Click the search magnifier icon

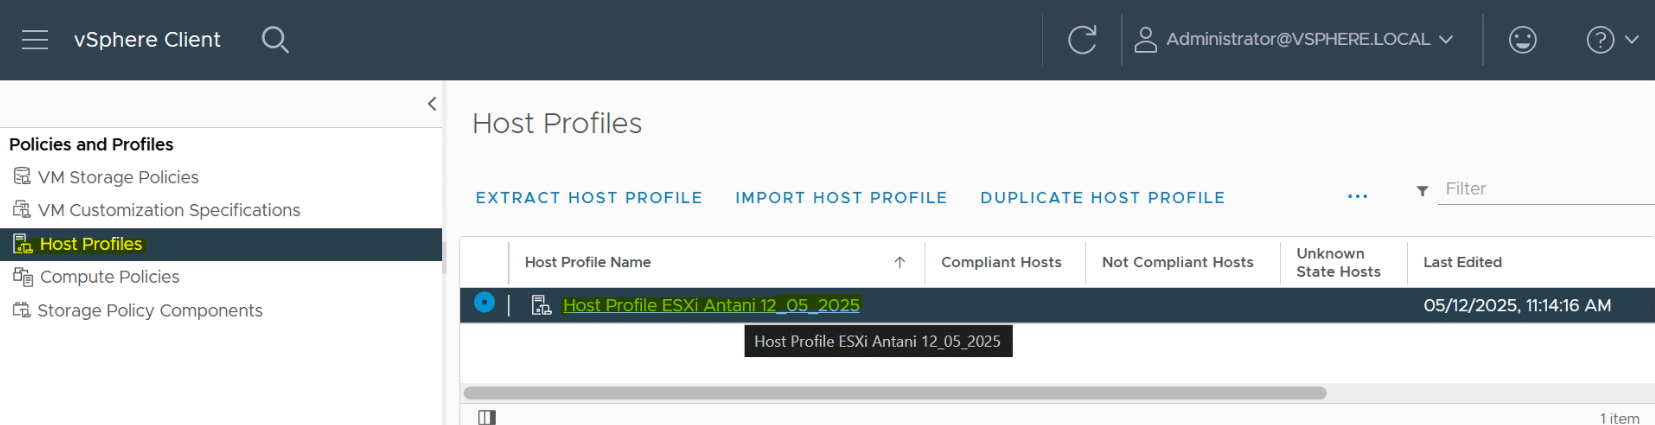[275, 40]
